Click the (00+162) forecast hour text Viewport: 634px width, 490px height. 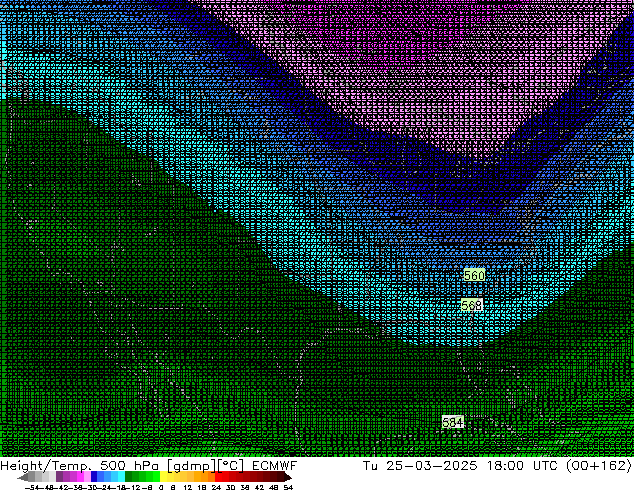coord(599,466)
